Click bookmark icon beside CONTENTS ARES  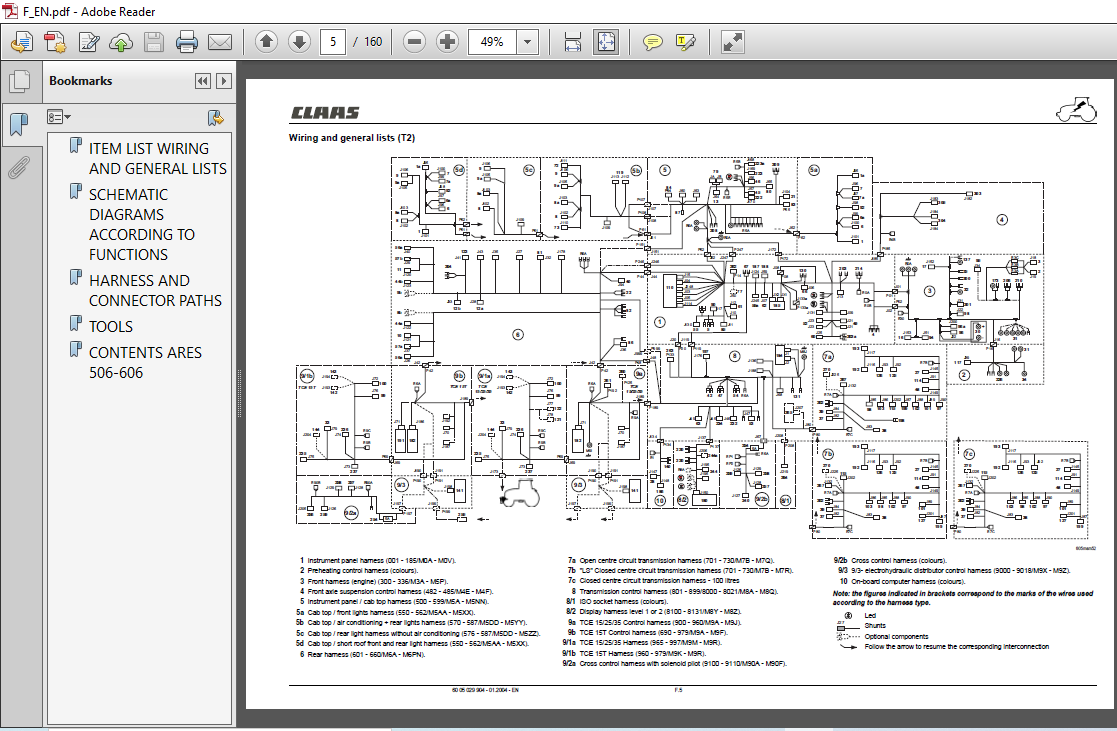76,350
